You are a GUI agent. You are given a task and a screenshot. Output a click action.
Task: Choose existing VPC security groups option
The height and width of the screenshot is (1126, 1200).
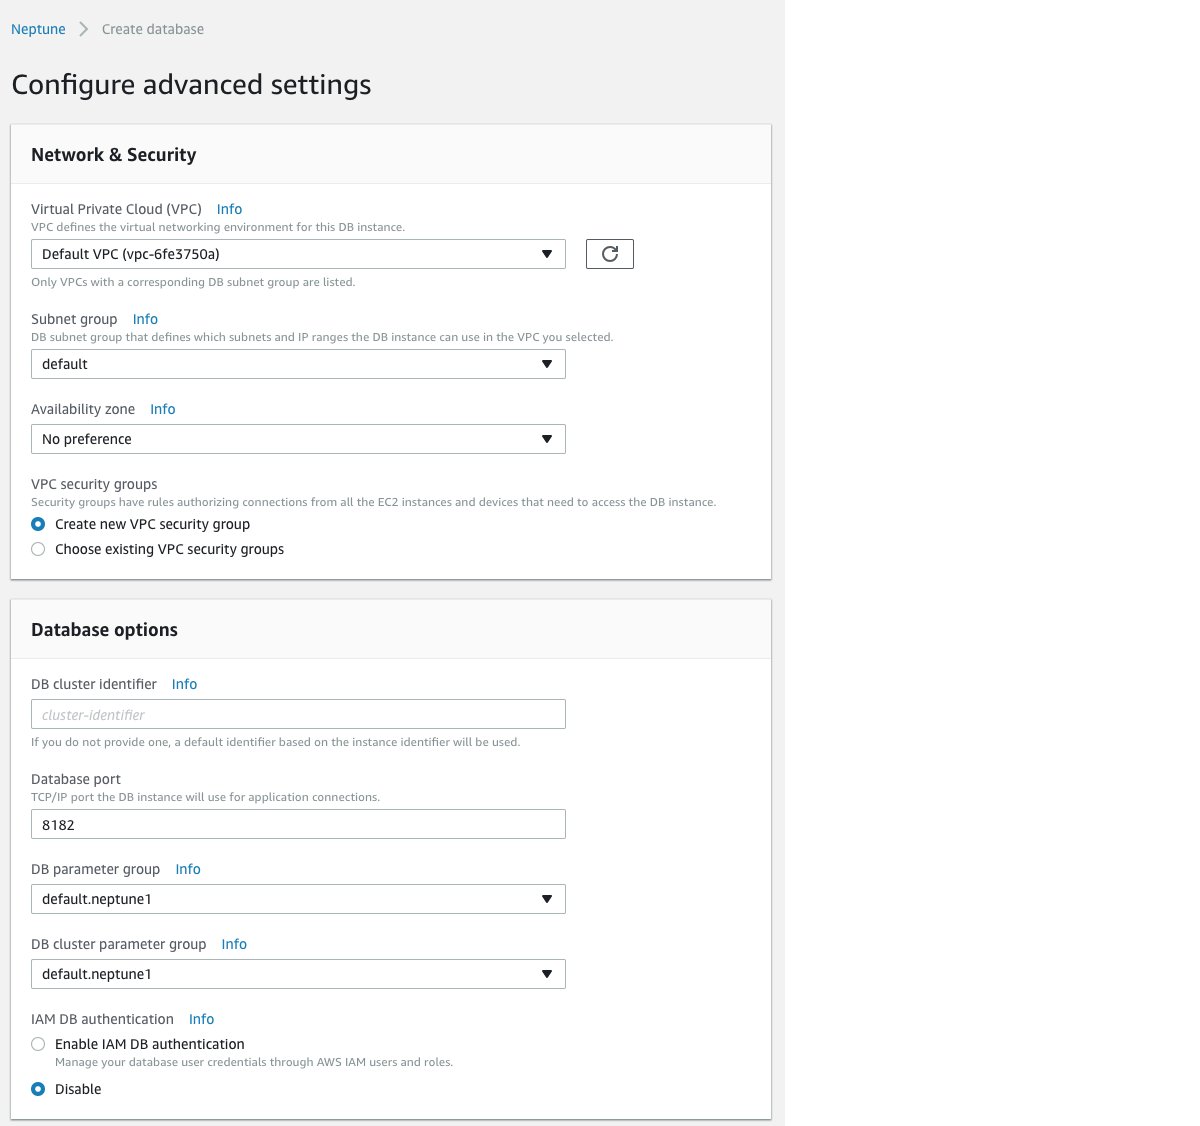click(38, 548)
